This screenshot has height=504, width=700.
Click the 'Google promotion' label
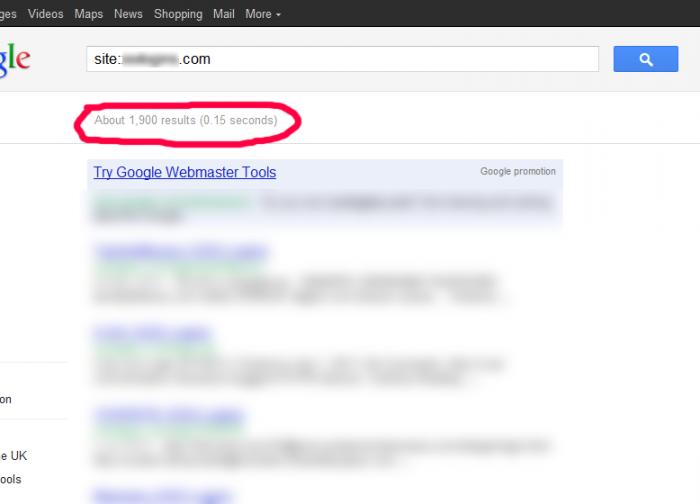point(518,171)
